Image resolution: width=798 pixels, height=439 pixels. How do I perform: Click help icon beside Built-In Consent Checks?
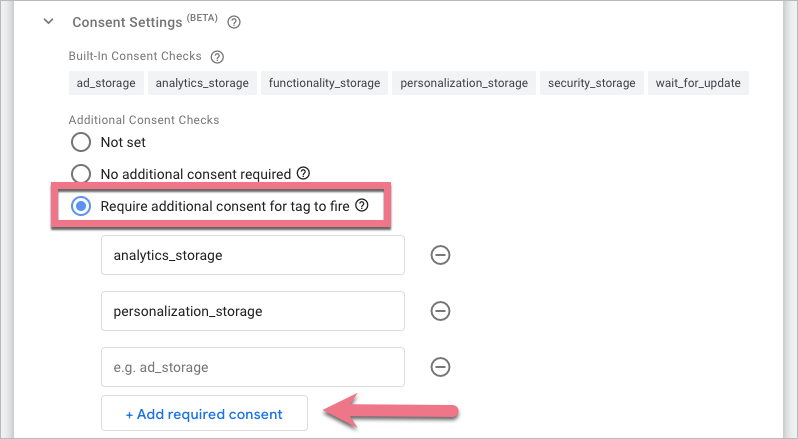218,57
